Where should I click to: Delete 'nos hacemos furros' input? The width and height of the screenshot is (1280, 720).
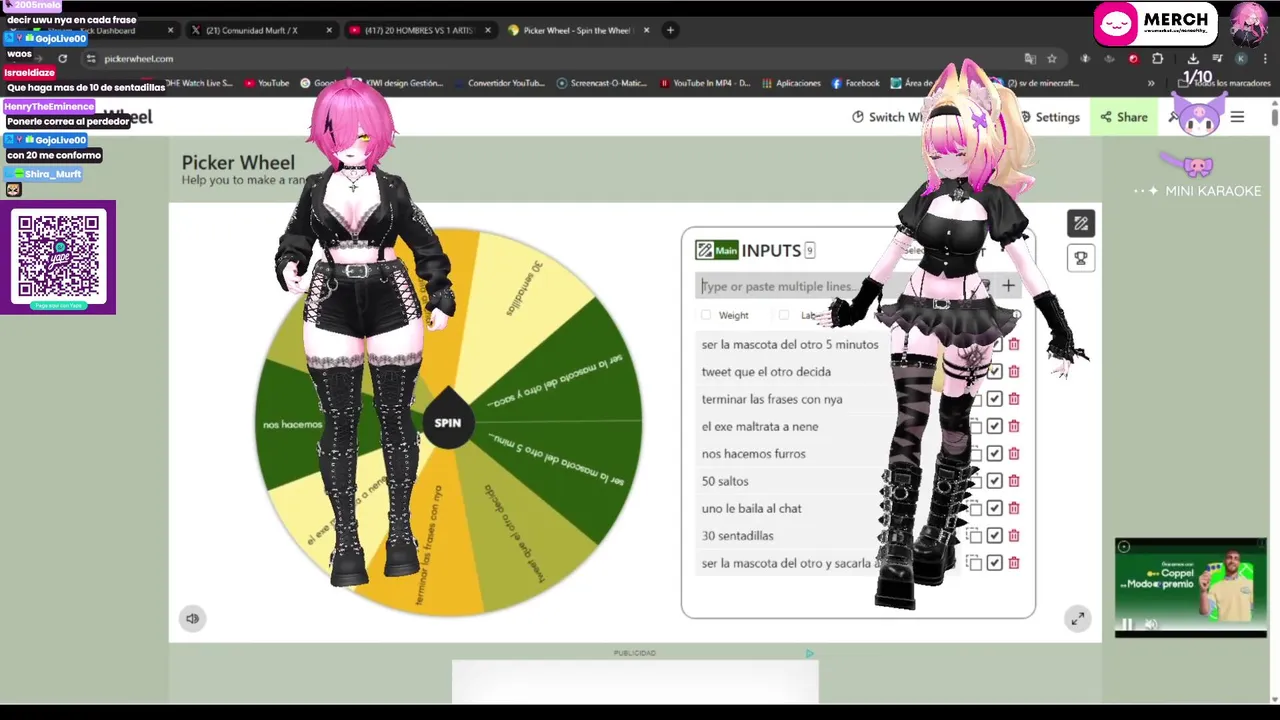[x=1014, y=454]
